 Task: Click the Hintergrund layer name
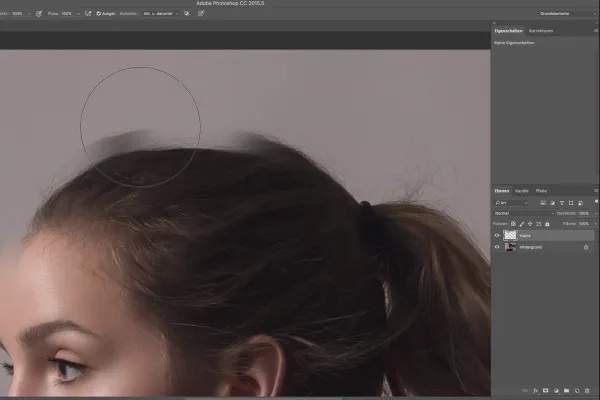[x=531, y=247]
